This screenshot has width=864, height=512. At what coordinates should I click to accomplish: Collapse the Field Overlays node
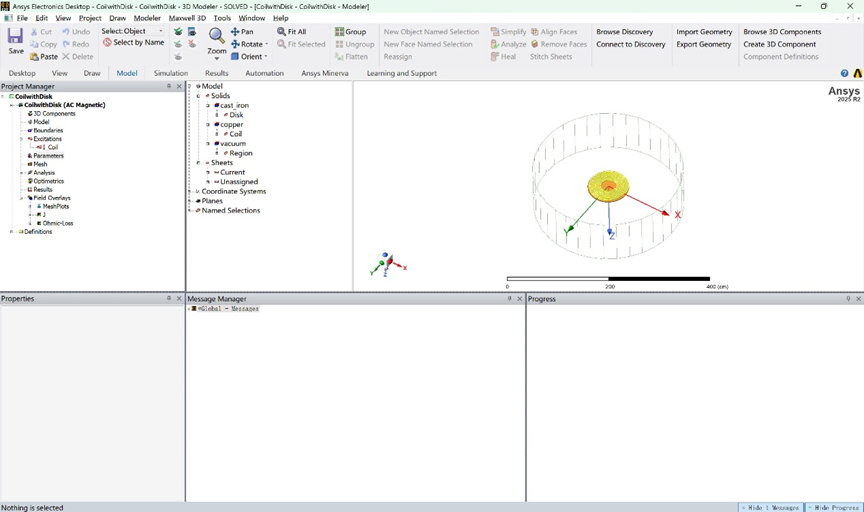point(21,198)
